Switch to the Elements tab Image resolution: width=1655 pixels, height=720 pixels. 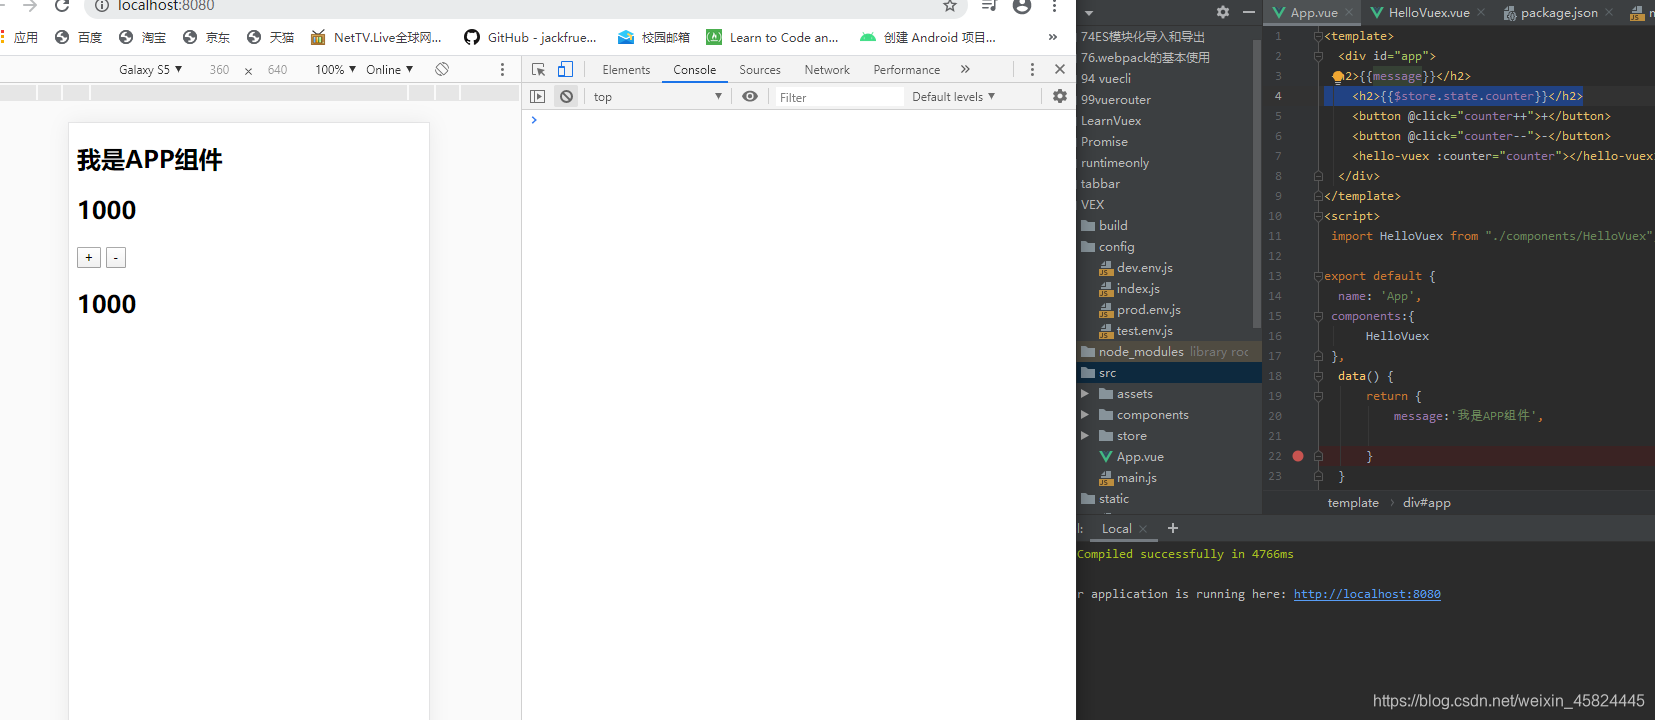[626, 70]
